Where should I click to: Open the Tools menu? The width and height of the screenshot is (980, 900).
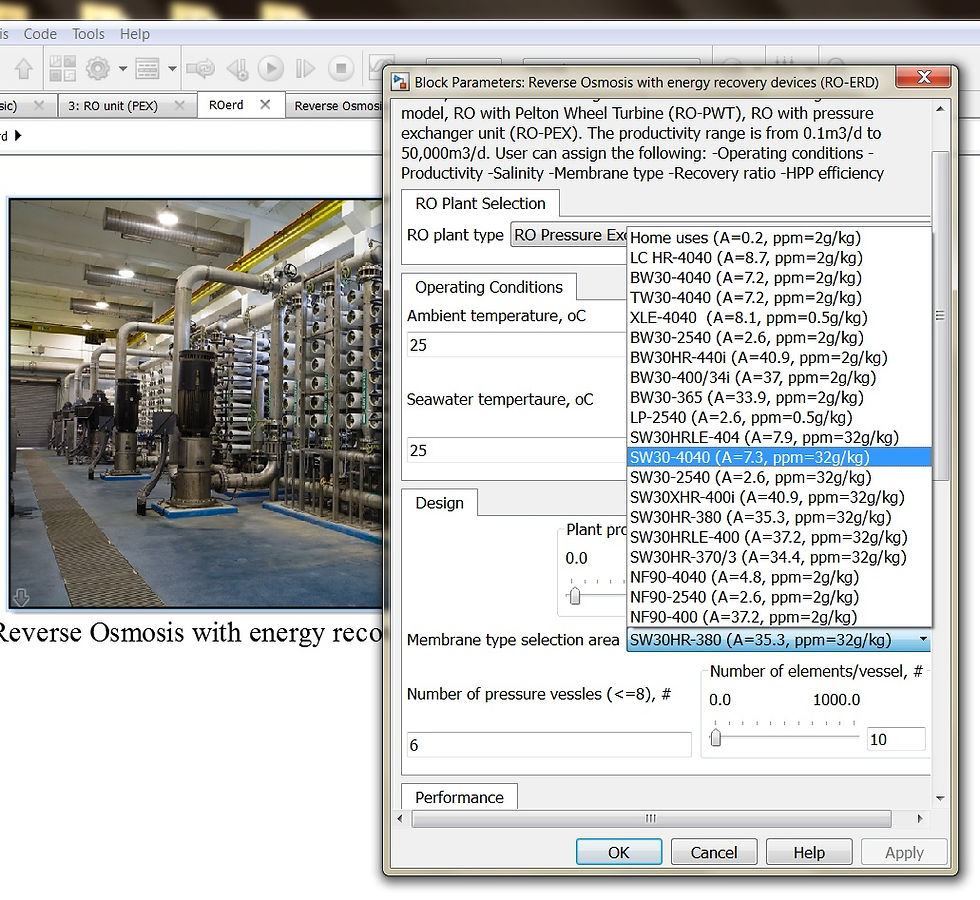[x=89, y=34]
